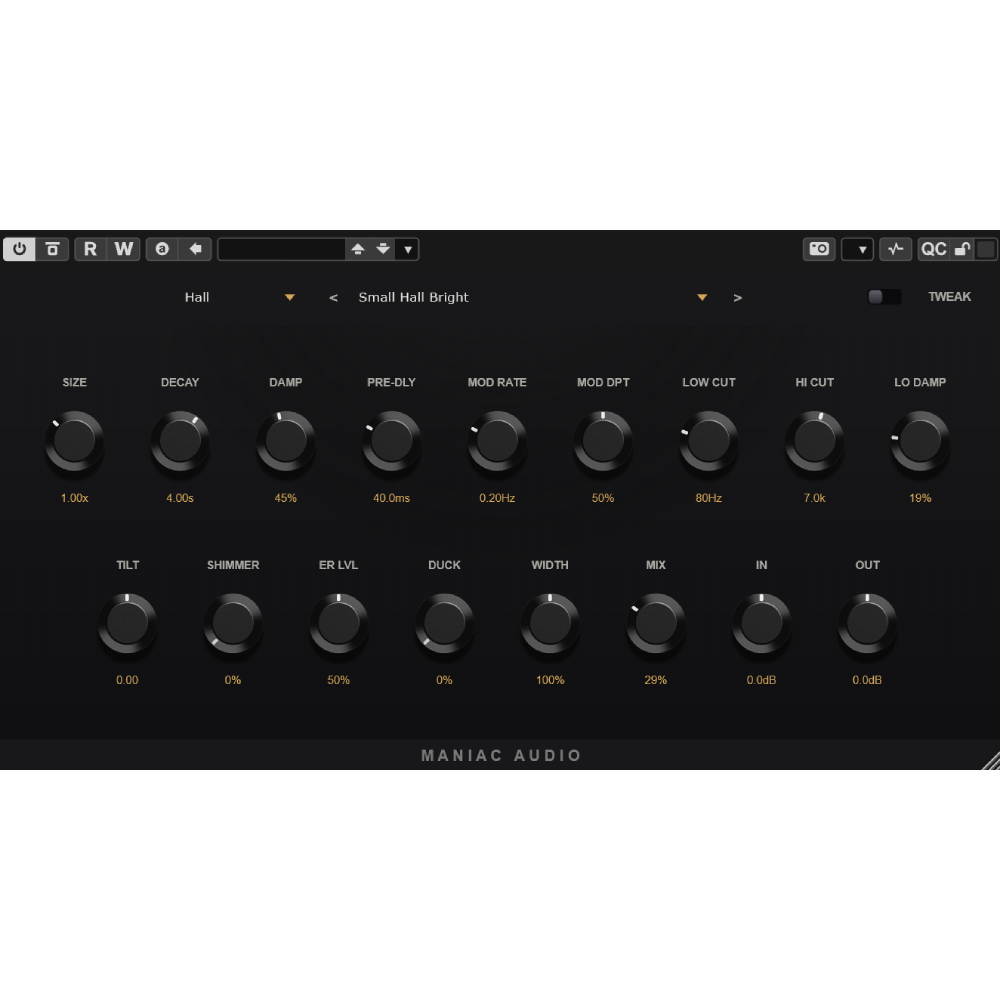The height and width of the screenshot is (1000, 1000).
Task: Enable Read automation (R) button
Action: (x=91, y=249)
